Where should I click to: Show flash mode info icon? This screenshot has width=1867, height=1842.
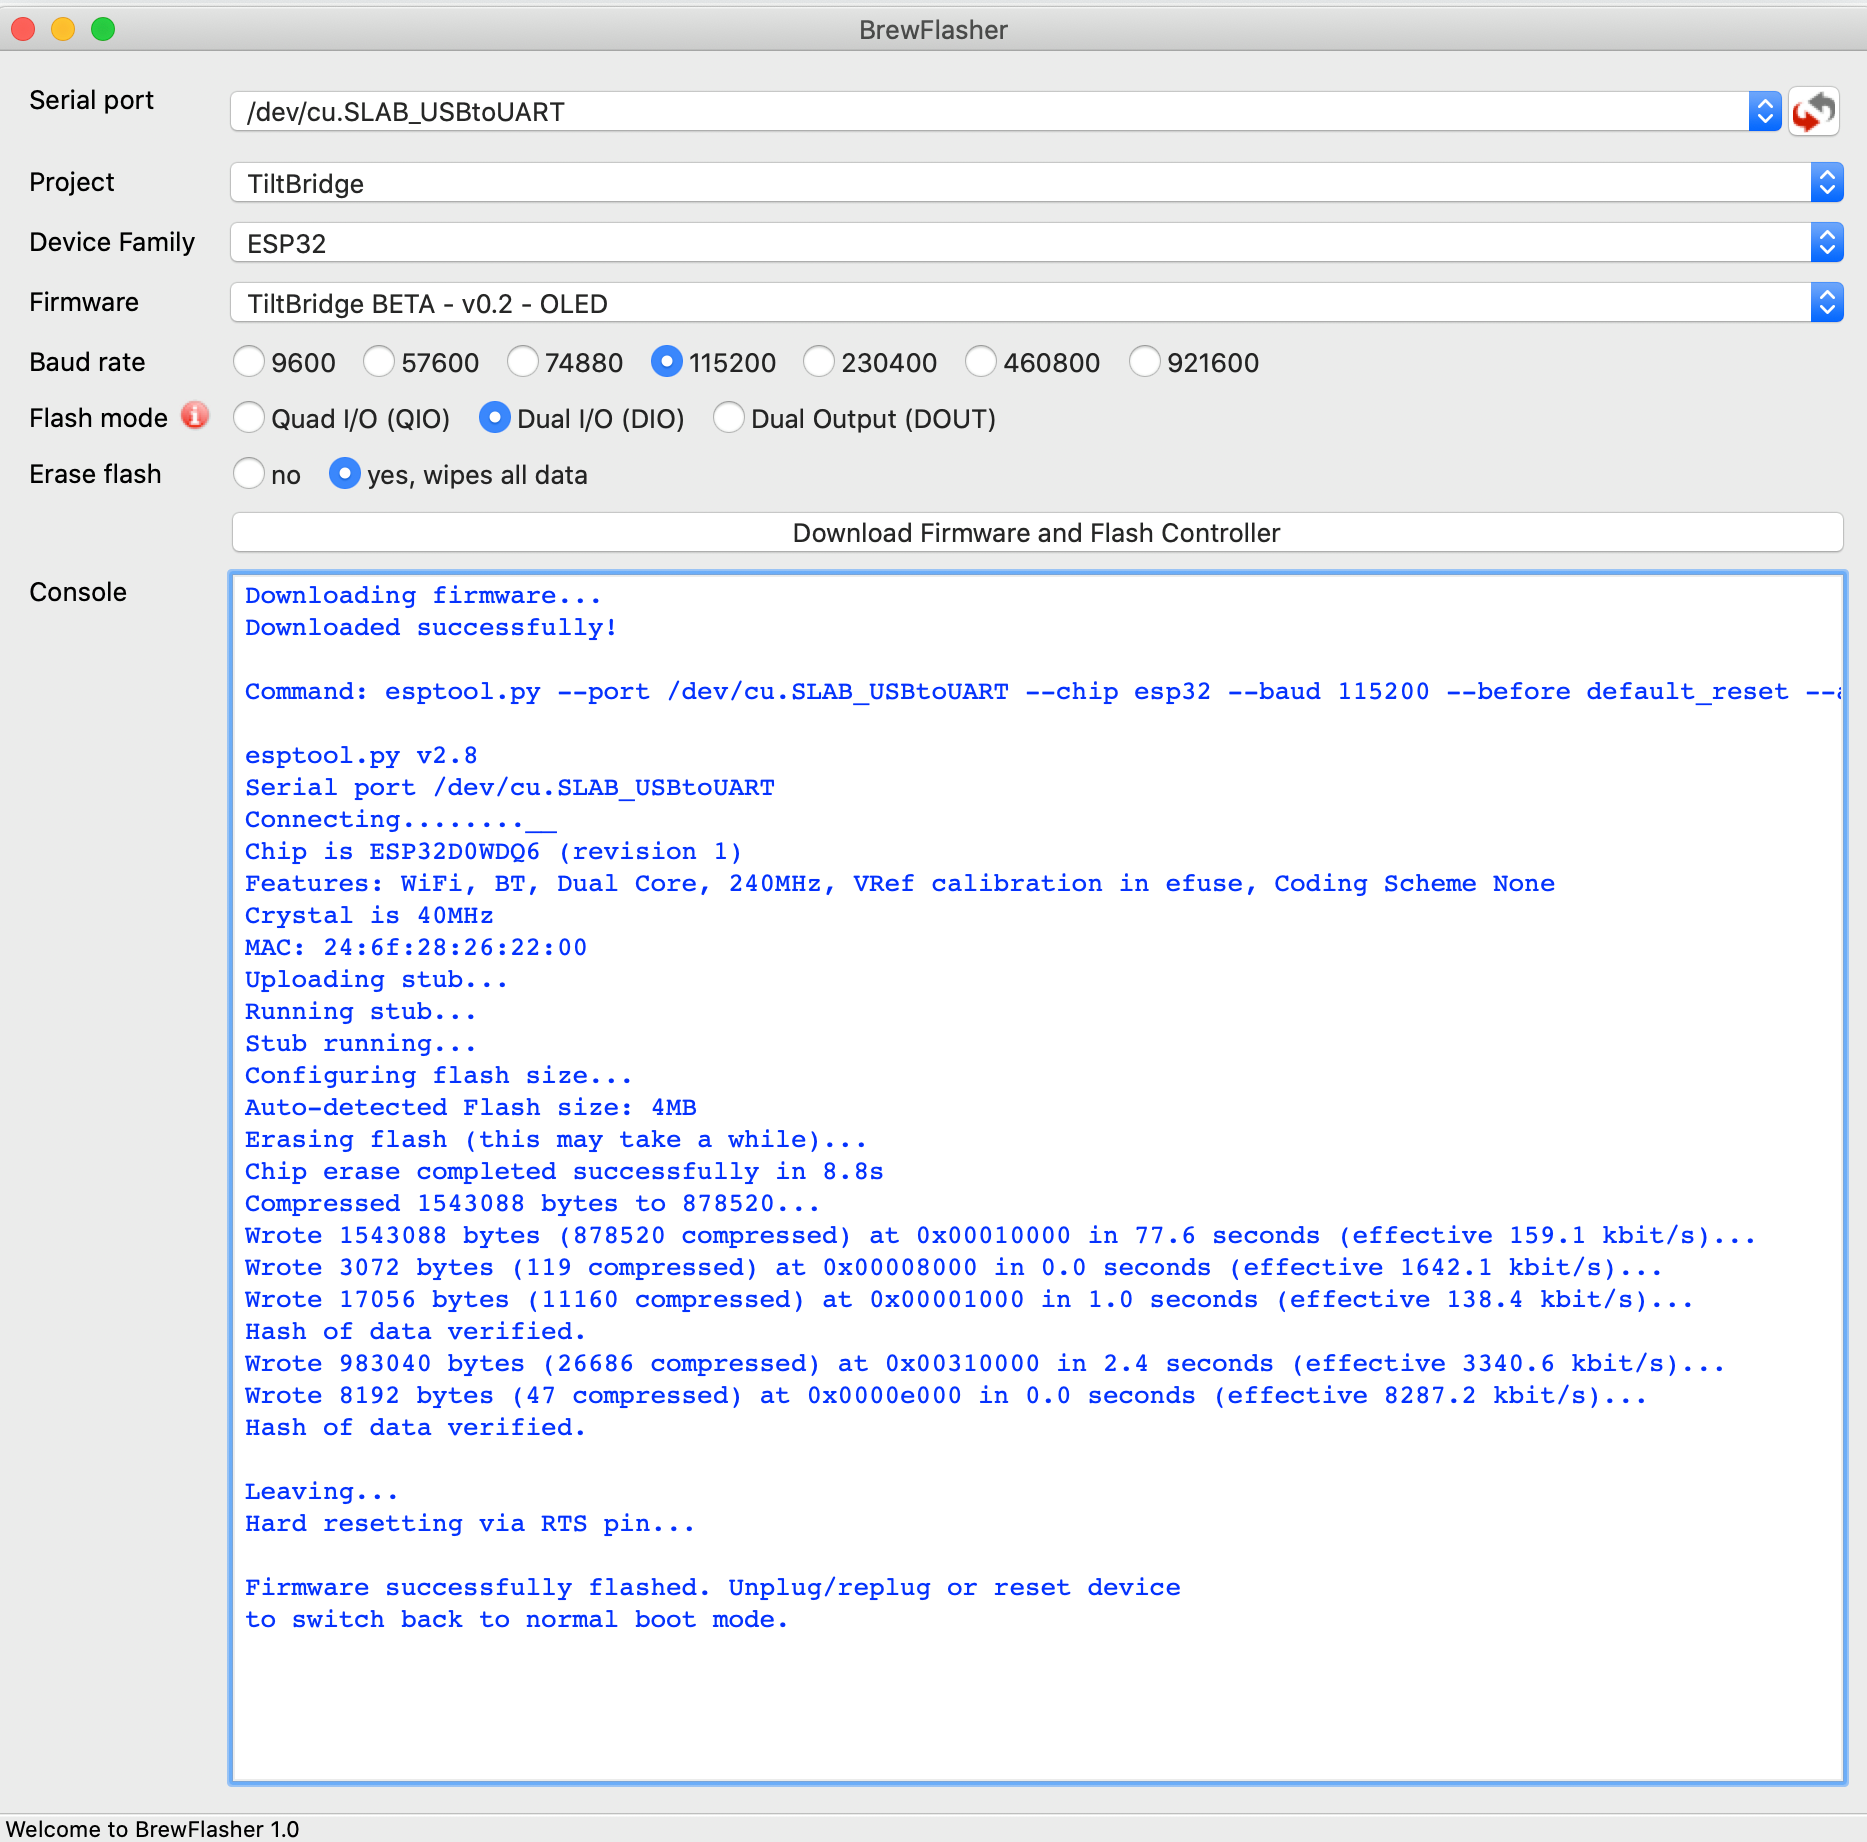[195, 416]
